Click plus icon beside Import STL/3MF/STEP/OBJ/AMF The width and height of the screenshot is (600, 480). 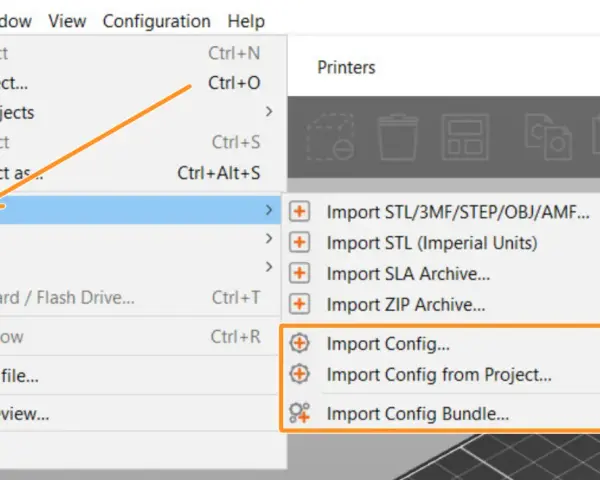(x=299, y=212)
